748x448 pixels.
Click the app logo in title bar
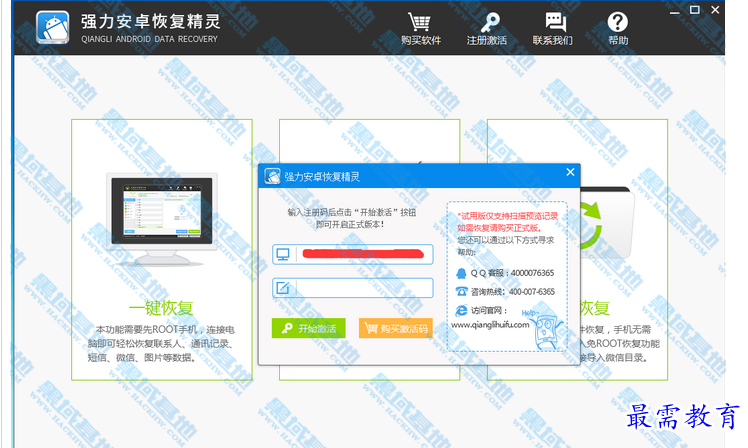click(52, 27)
